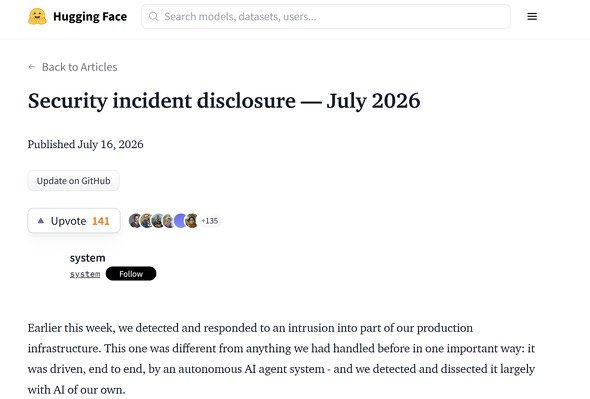
Task: Upvote this article
Action: (74, 221)
